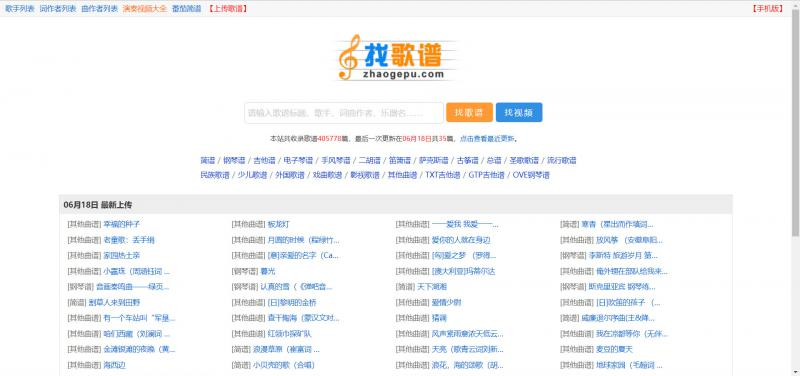Open the 流行歌谱 category link
Image resolution: width=800 pixels, height=376 pixels.
coord(561,160)
